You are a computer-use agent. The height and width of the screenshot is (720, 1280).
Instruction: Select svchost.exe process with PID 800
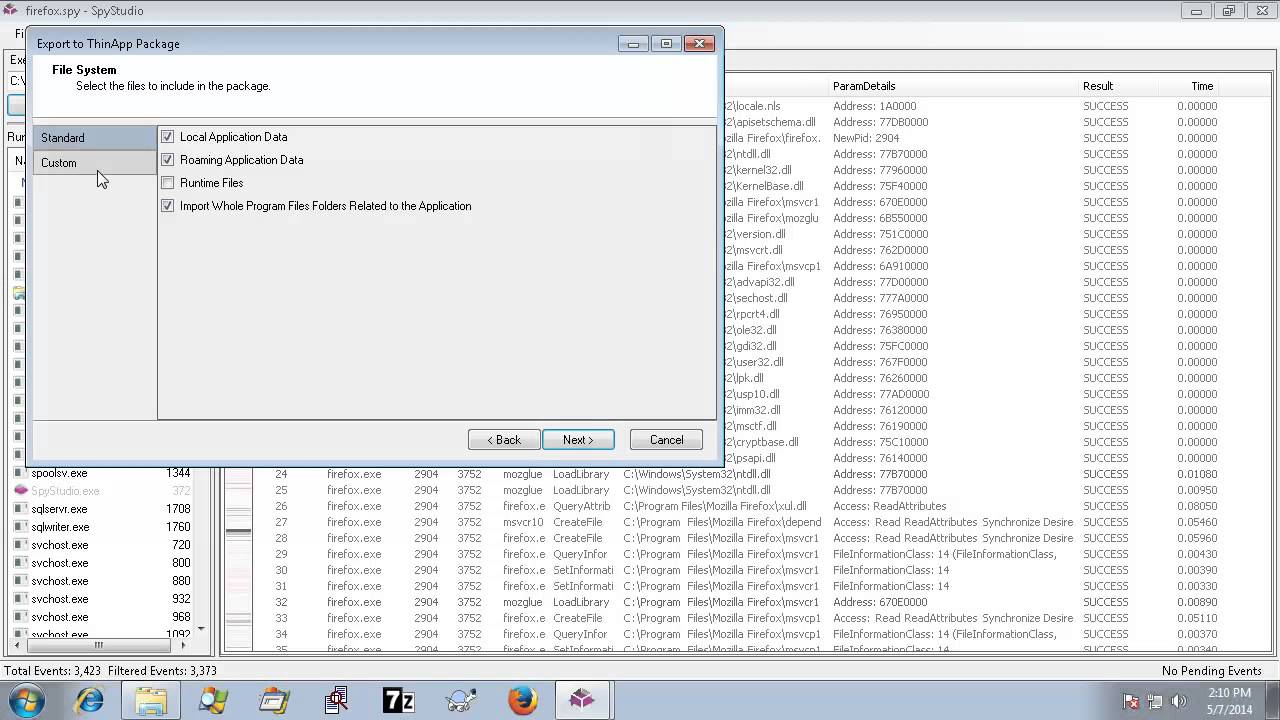click(x=102, y=563)
